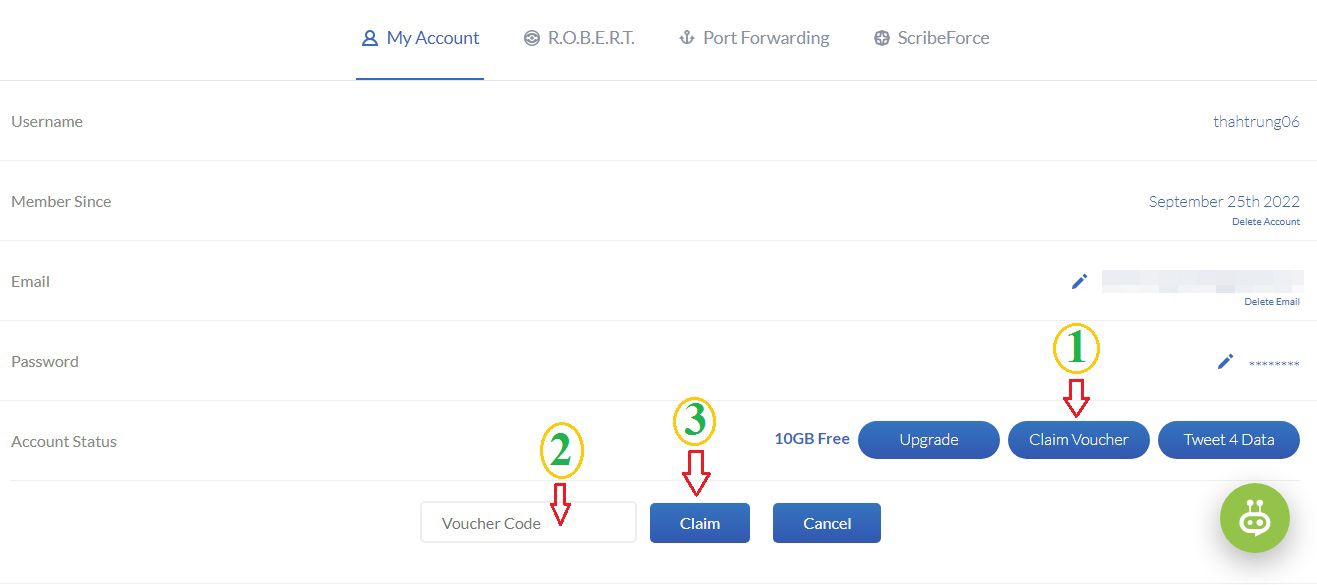This screenshot has width=1317, height=585.
Task: Click the R.O.B.E.R.T. tab icon
Action: 531,38
